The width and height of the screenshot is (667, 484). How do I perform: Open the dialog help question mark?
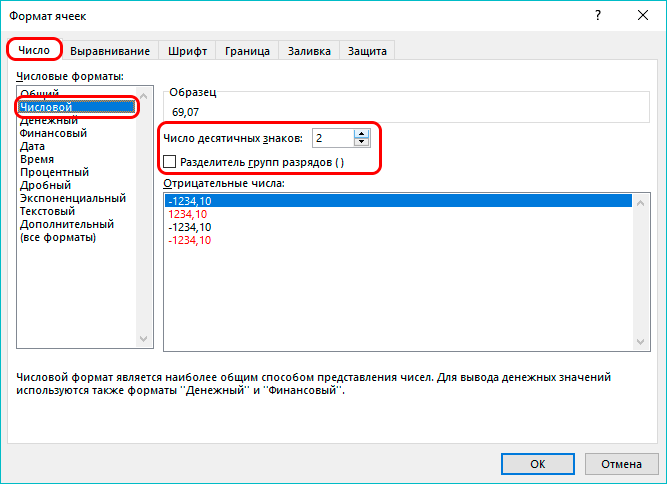(598, 16)
